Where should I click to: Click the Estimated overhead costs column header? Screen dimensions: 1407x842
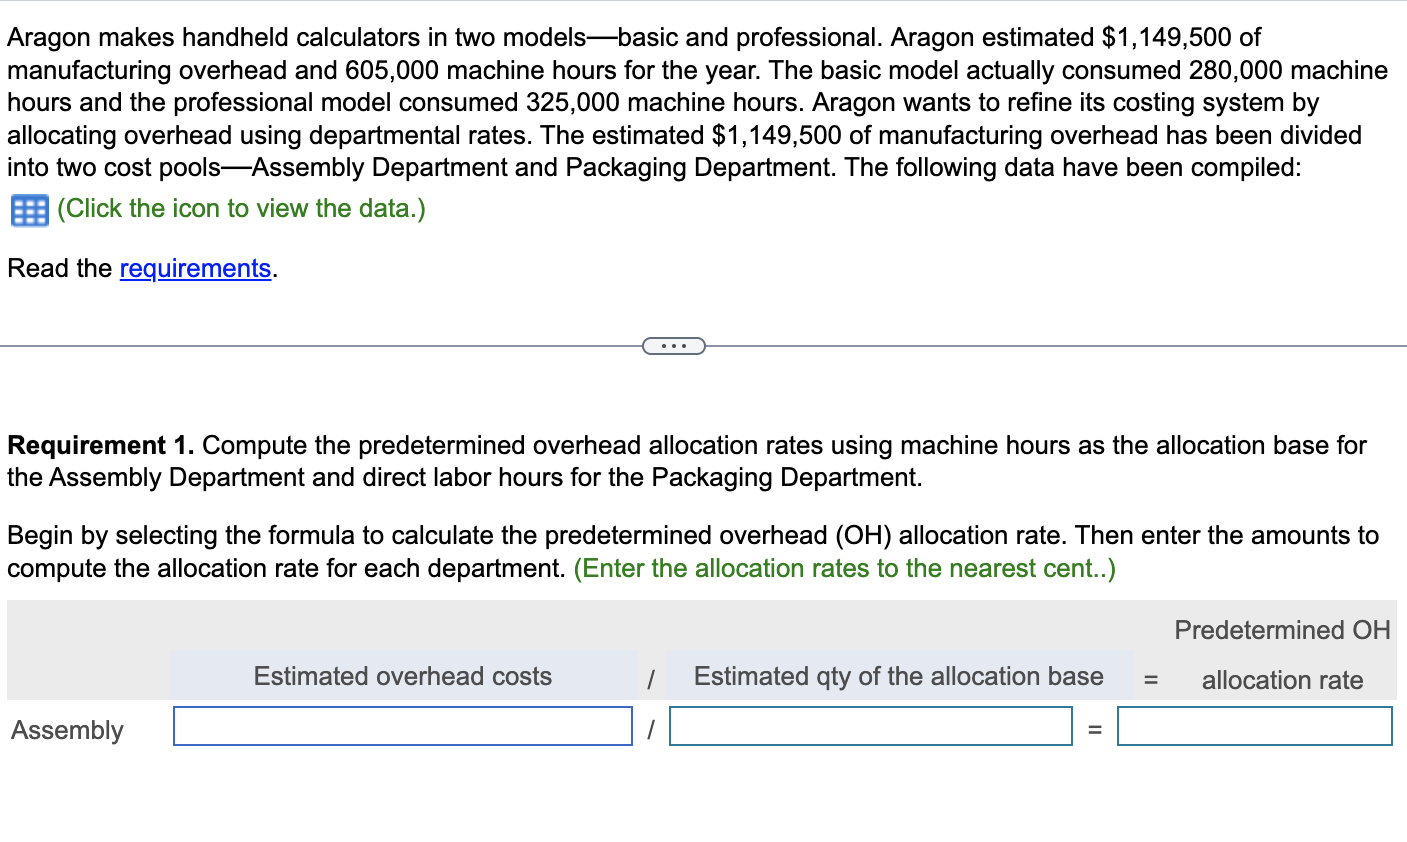click(x=402, y=676)
